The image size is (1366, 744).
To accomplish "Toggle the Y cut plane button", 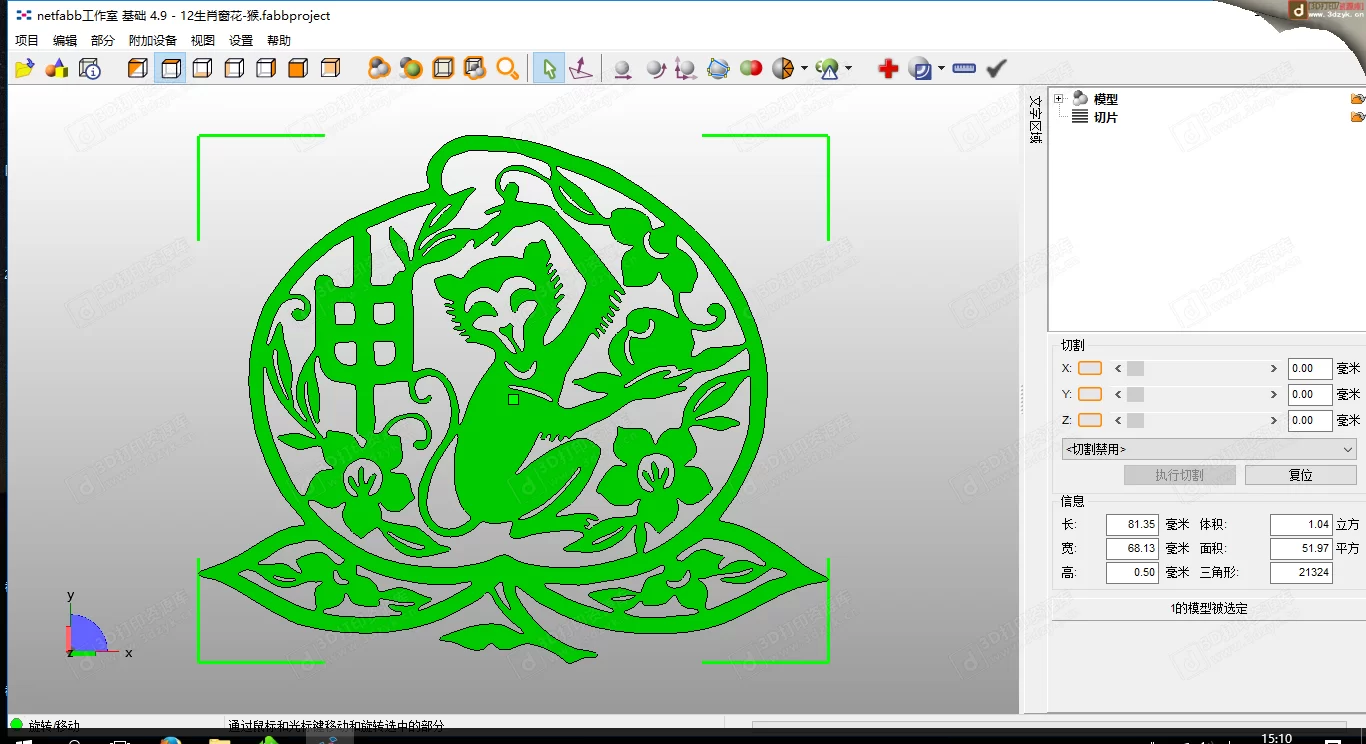I will 1090,394.
